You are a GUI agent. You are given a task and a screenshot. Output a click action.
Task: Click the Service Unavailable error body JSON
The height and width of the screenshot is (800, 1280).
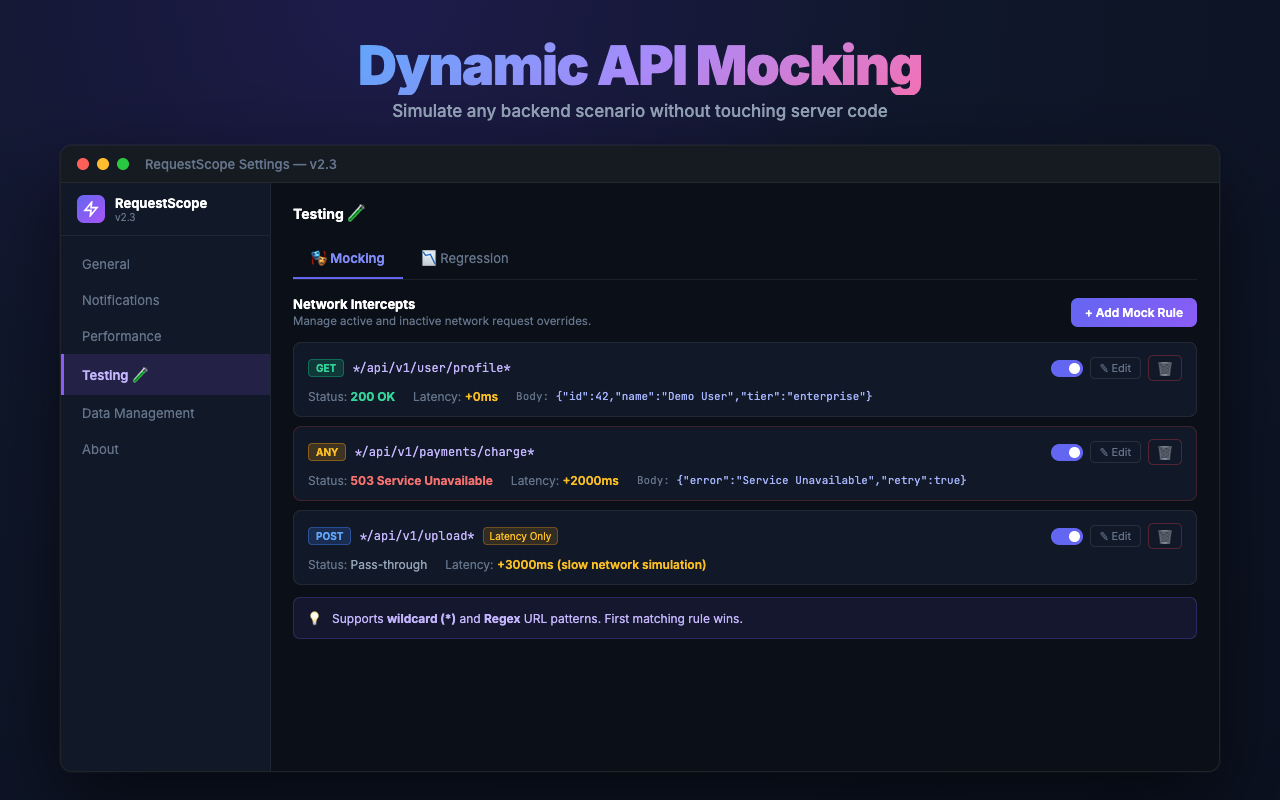(821, 480)
